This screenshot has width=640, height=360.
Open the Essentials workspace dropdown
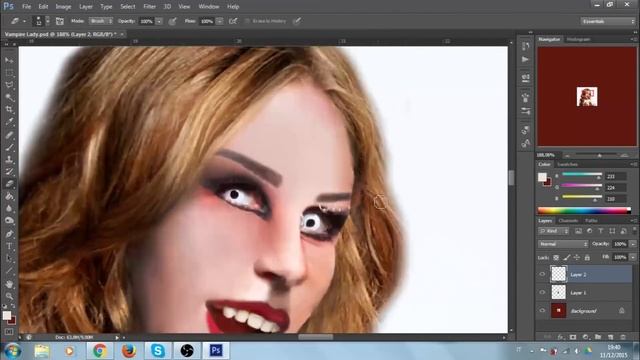point(608,21)
